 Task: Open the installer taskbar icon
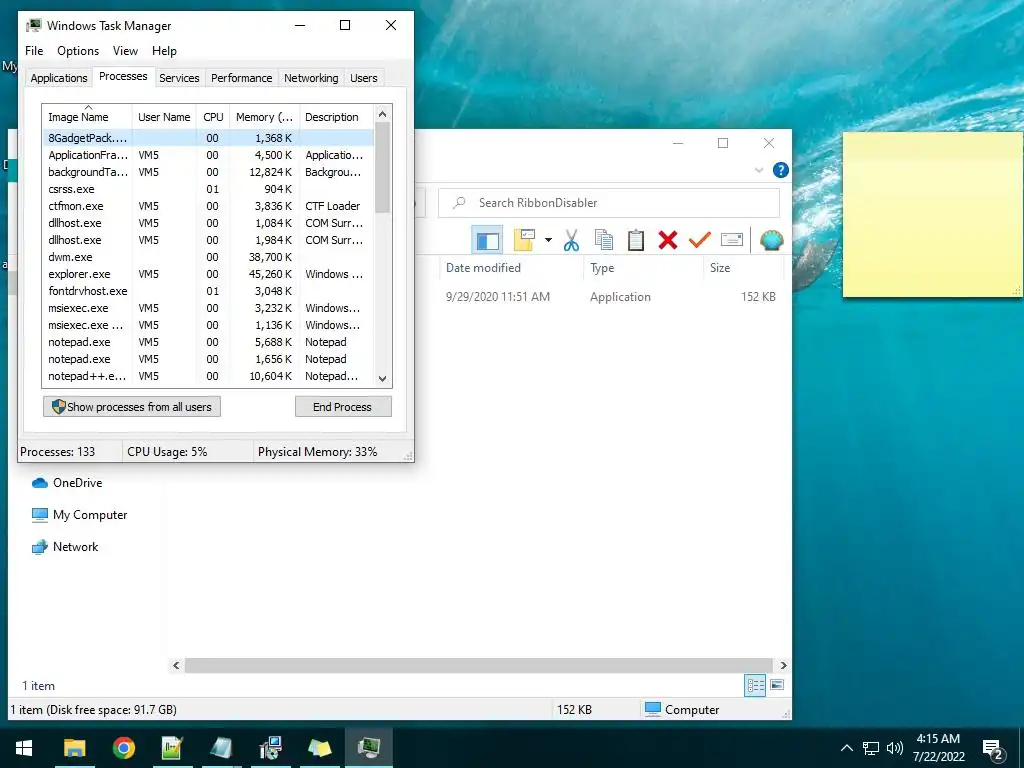pyautogui.click(x=270, y=748)
